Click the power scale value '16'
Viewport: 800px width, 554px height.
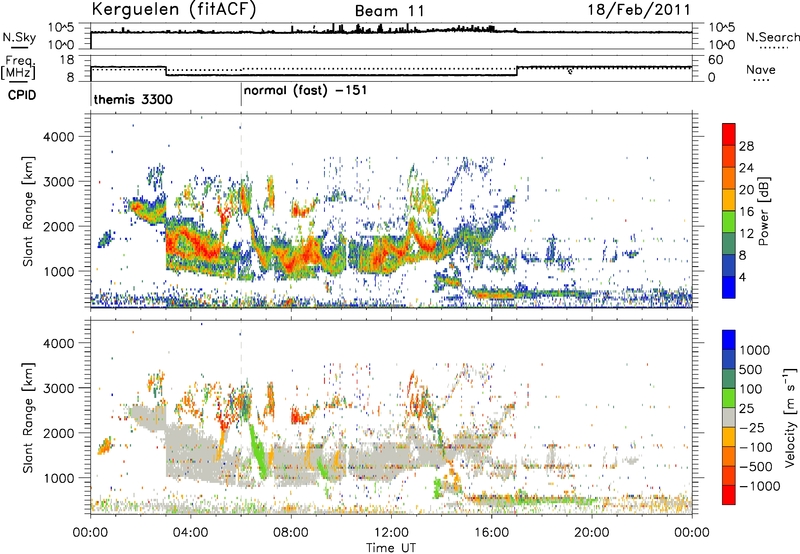(746, 212)
